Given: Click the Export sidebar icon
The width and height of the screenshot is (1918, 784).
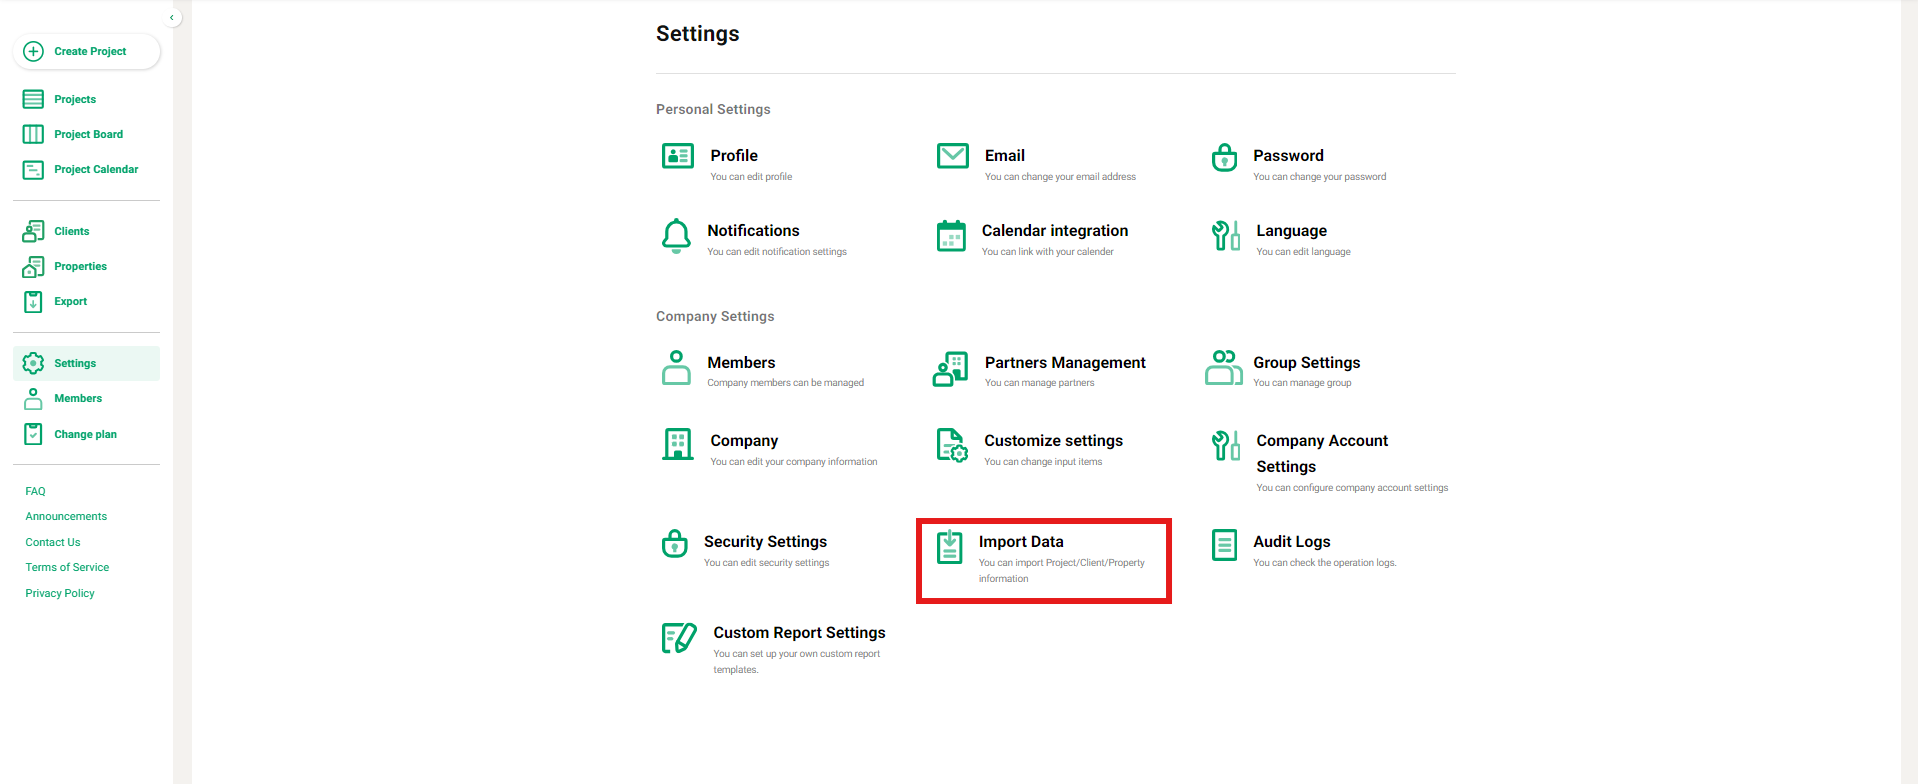Looking at the screenshot, I should point(33,302).
